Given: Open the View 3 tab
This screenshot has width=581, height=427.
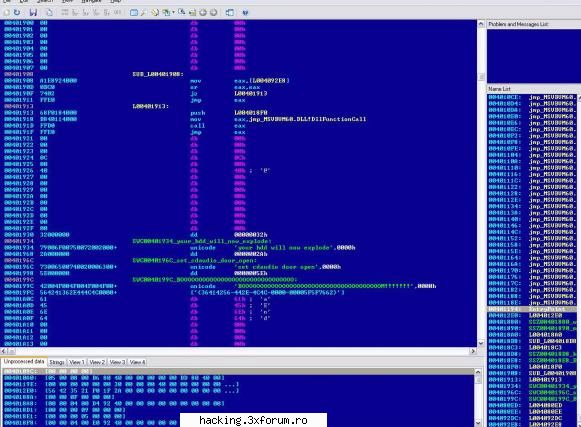Looking at the screenshot, I should click(x=117, y=362).
